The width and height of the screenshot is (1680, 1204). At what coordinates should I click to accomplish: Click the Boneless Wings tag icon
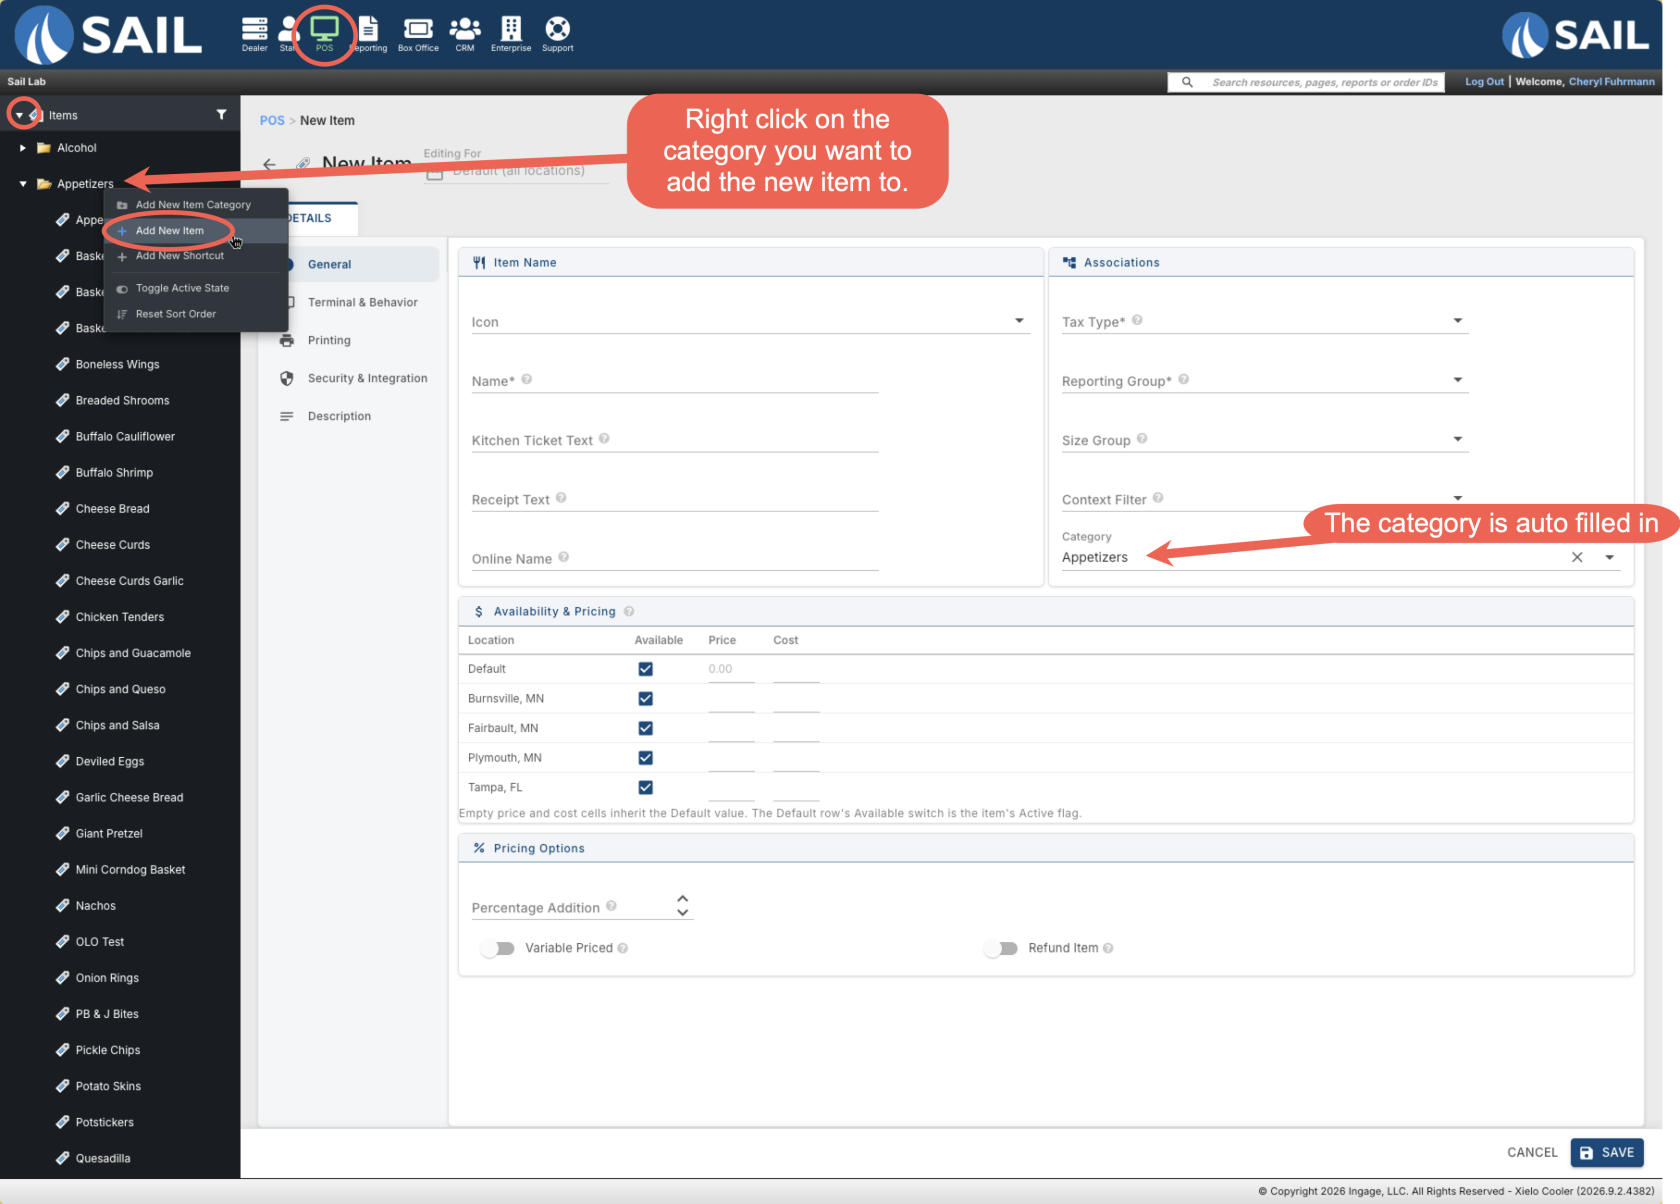[62, 364]
